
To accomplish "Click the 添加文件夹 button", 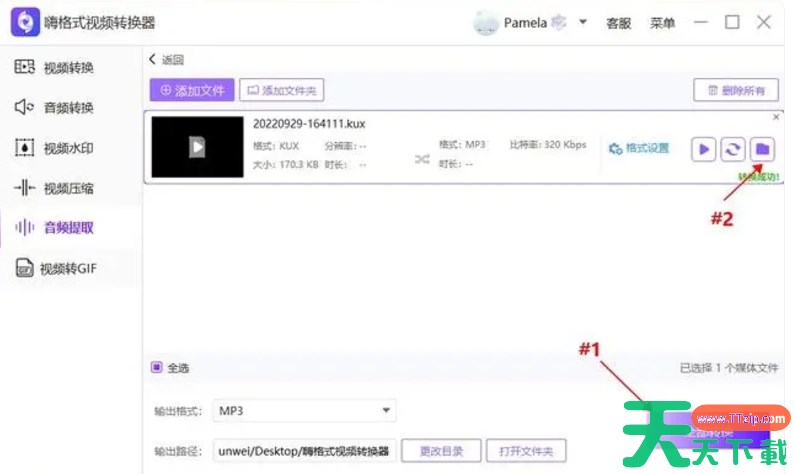I will 281,90.
